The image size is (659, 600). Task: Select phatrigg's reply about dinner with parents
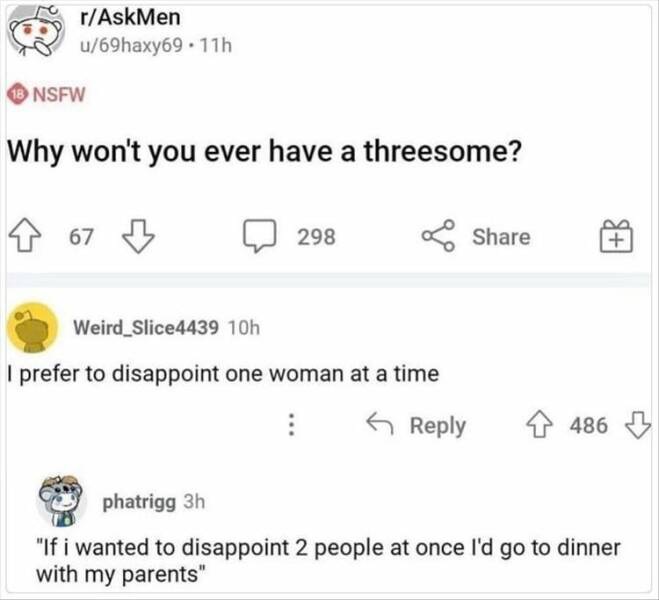click(328, 561)
